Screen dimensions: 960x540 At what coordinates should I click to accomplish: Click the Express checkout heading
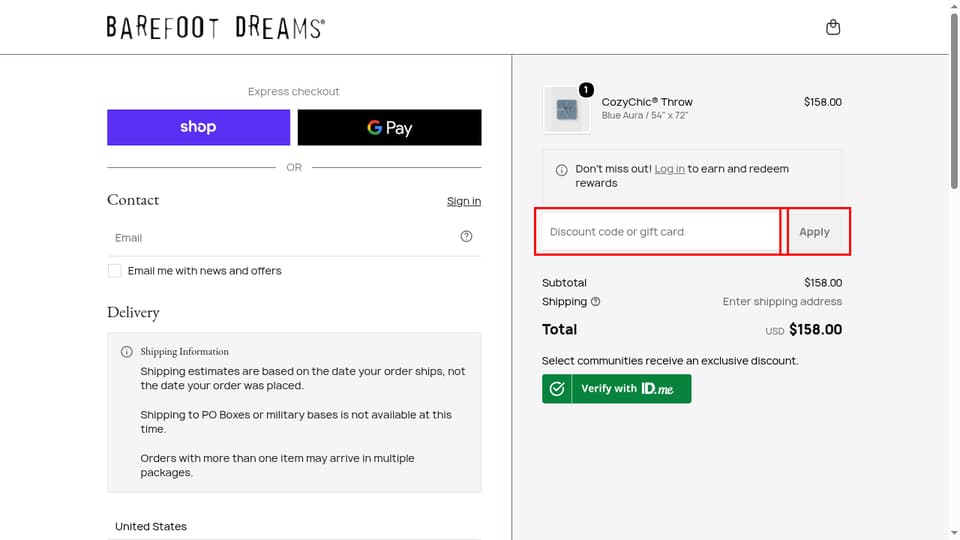pyautogui.click(x=293, y=91)
